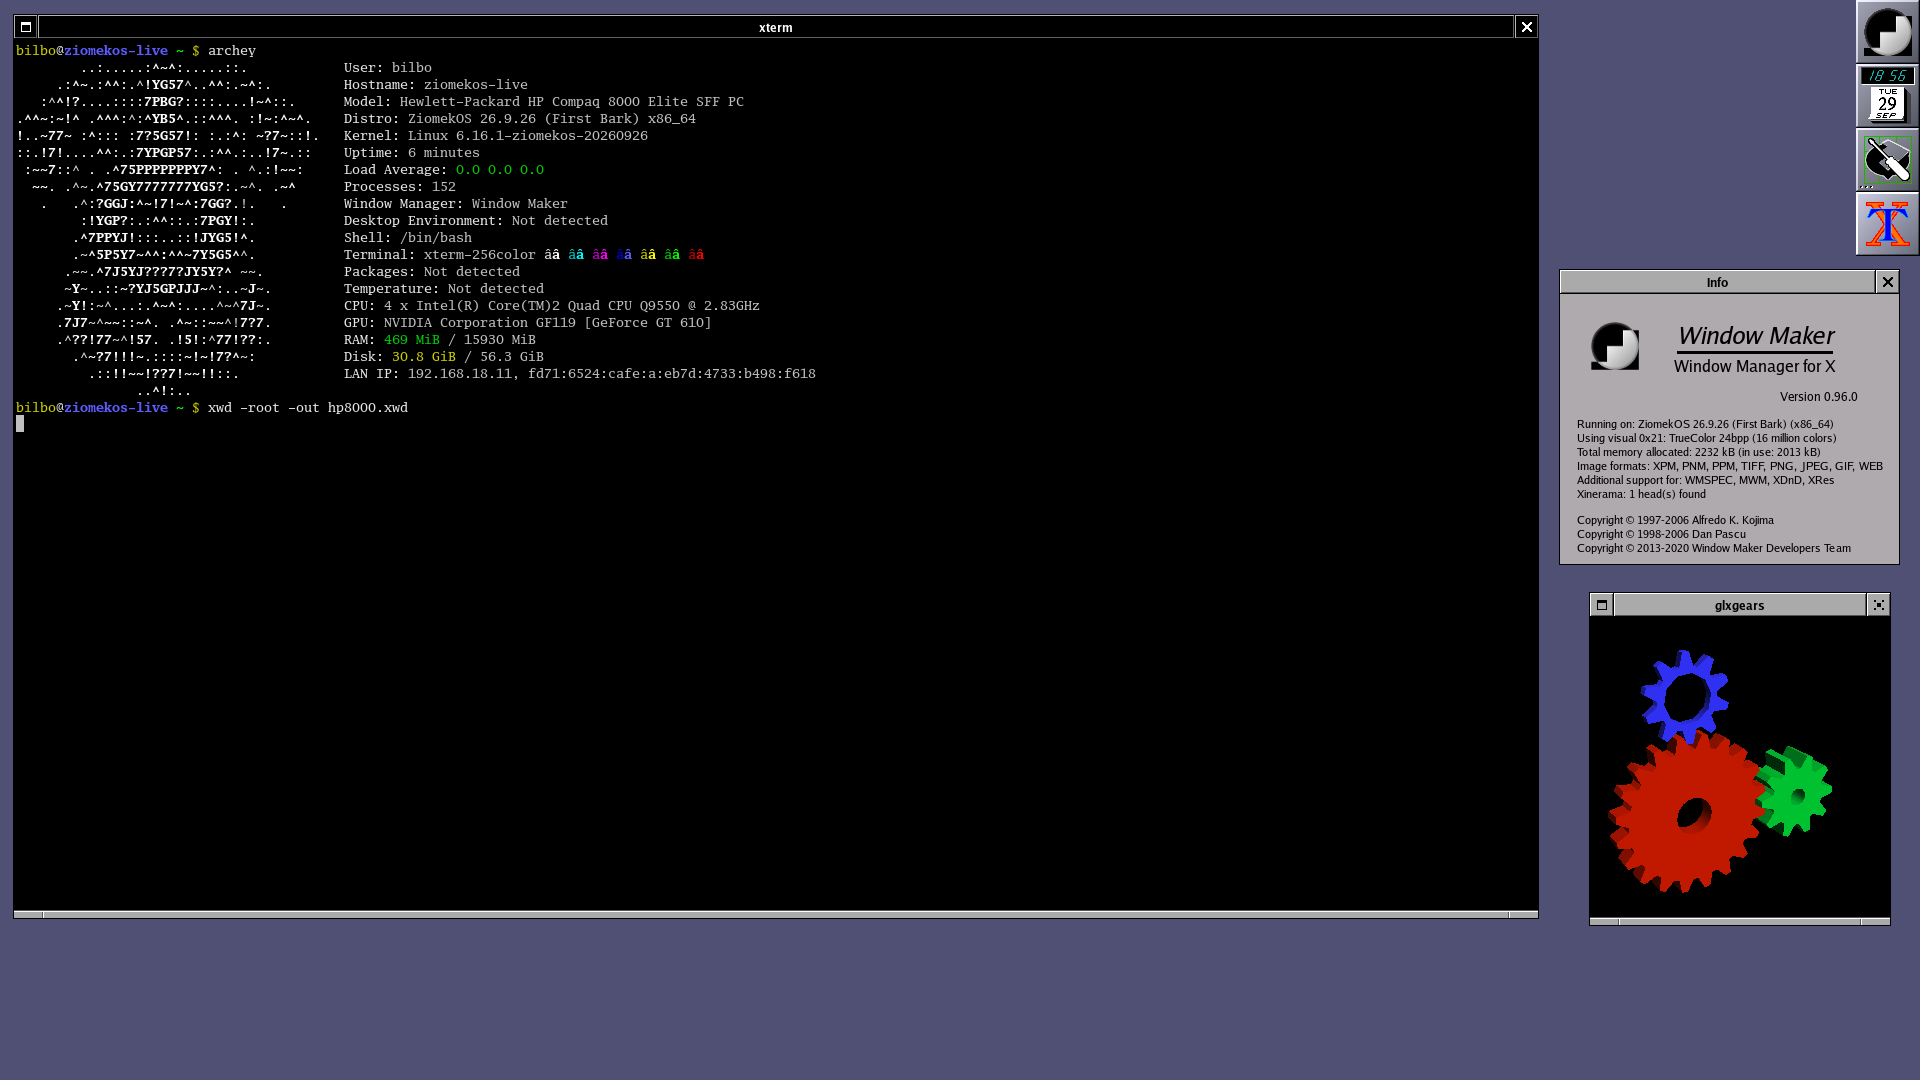1920x1080 pixels.
Task: Click the 'archey' command on first prompt
Action: [x=232, y=51]
